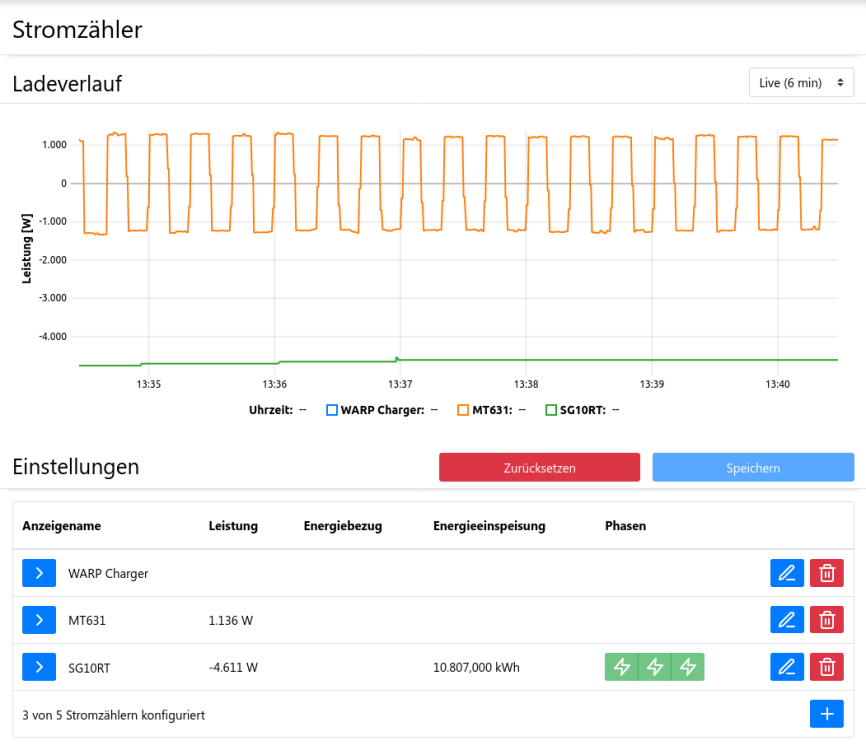This screenshot has height=750, width=866.
Task: Toggle MT631 series in chart legend
Action: click(x=486, y=410)
